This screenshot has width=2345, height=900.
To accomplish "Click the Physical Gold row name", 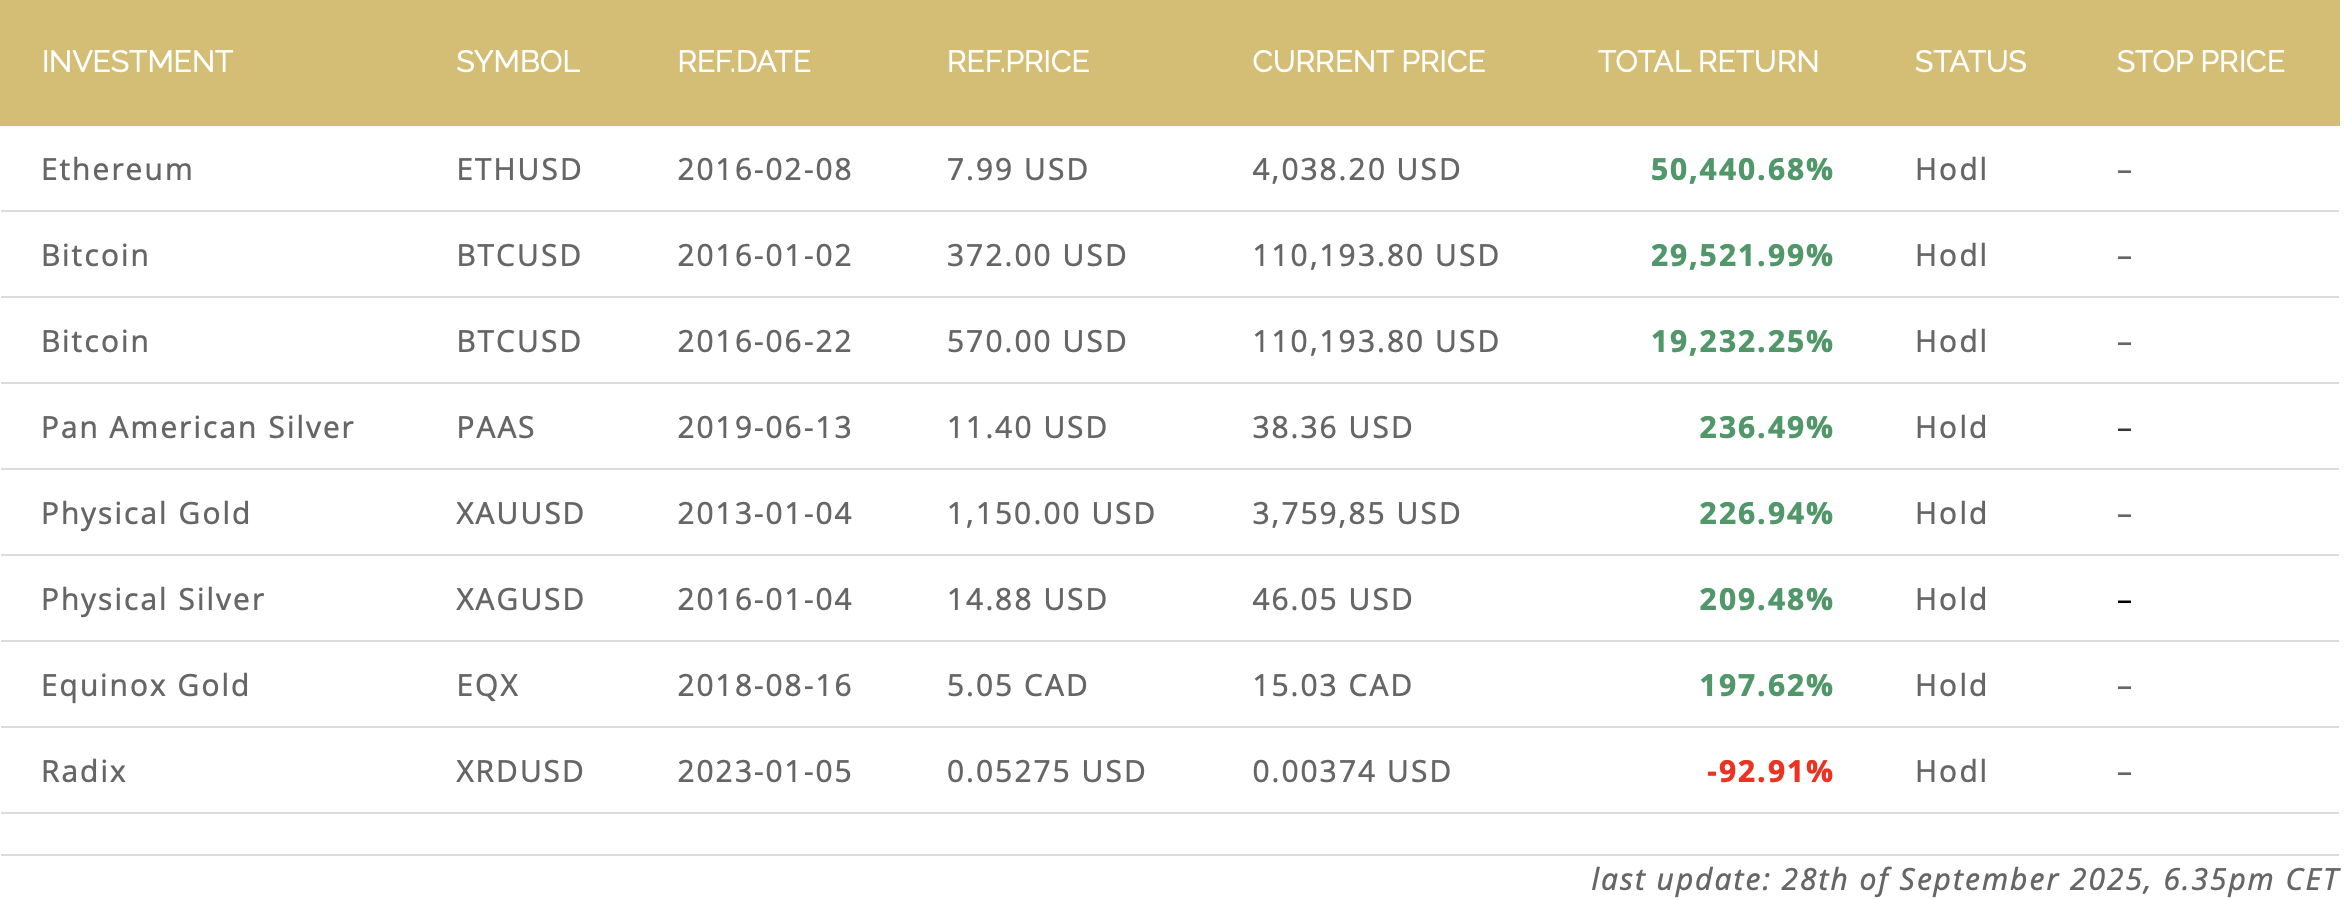I will click(x=146, y=513).
